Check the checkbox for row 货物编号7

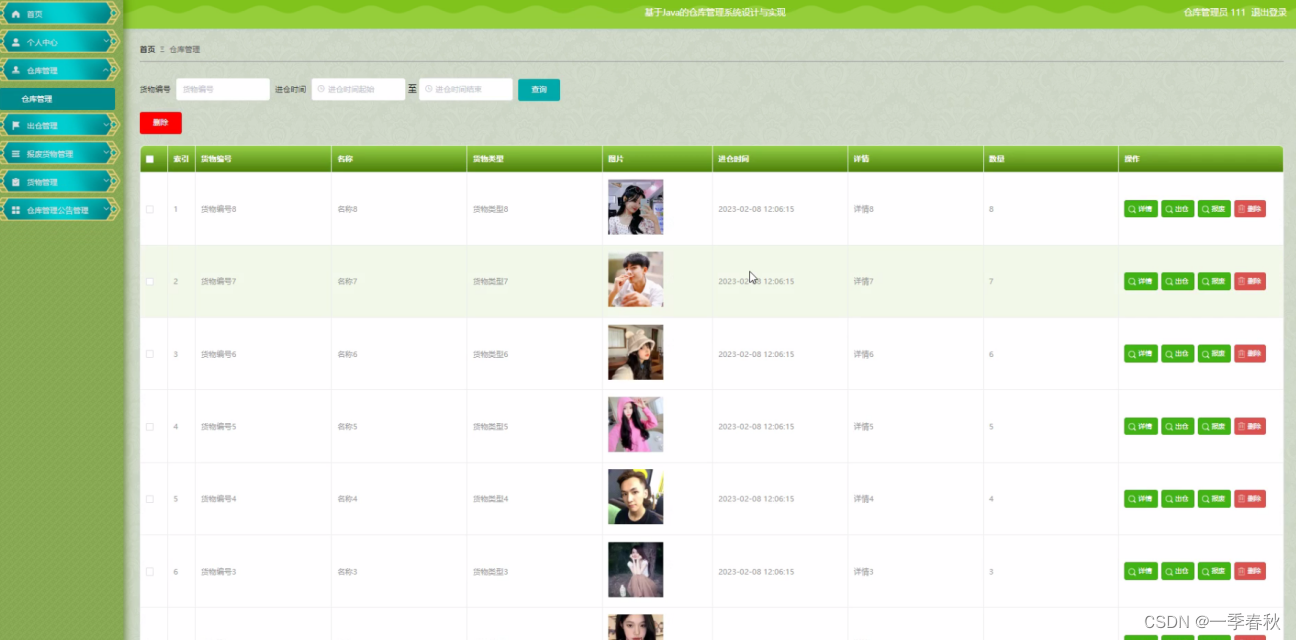point(150,281)
